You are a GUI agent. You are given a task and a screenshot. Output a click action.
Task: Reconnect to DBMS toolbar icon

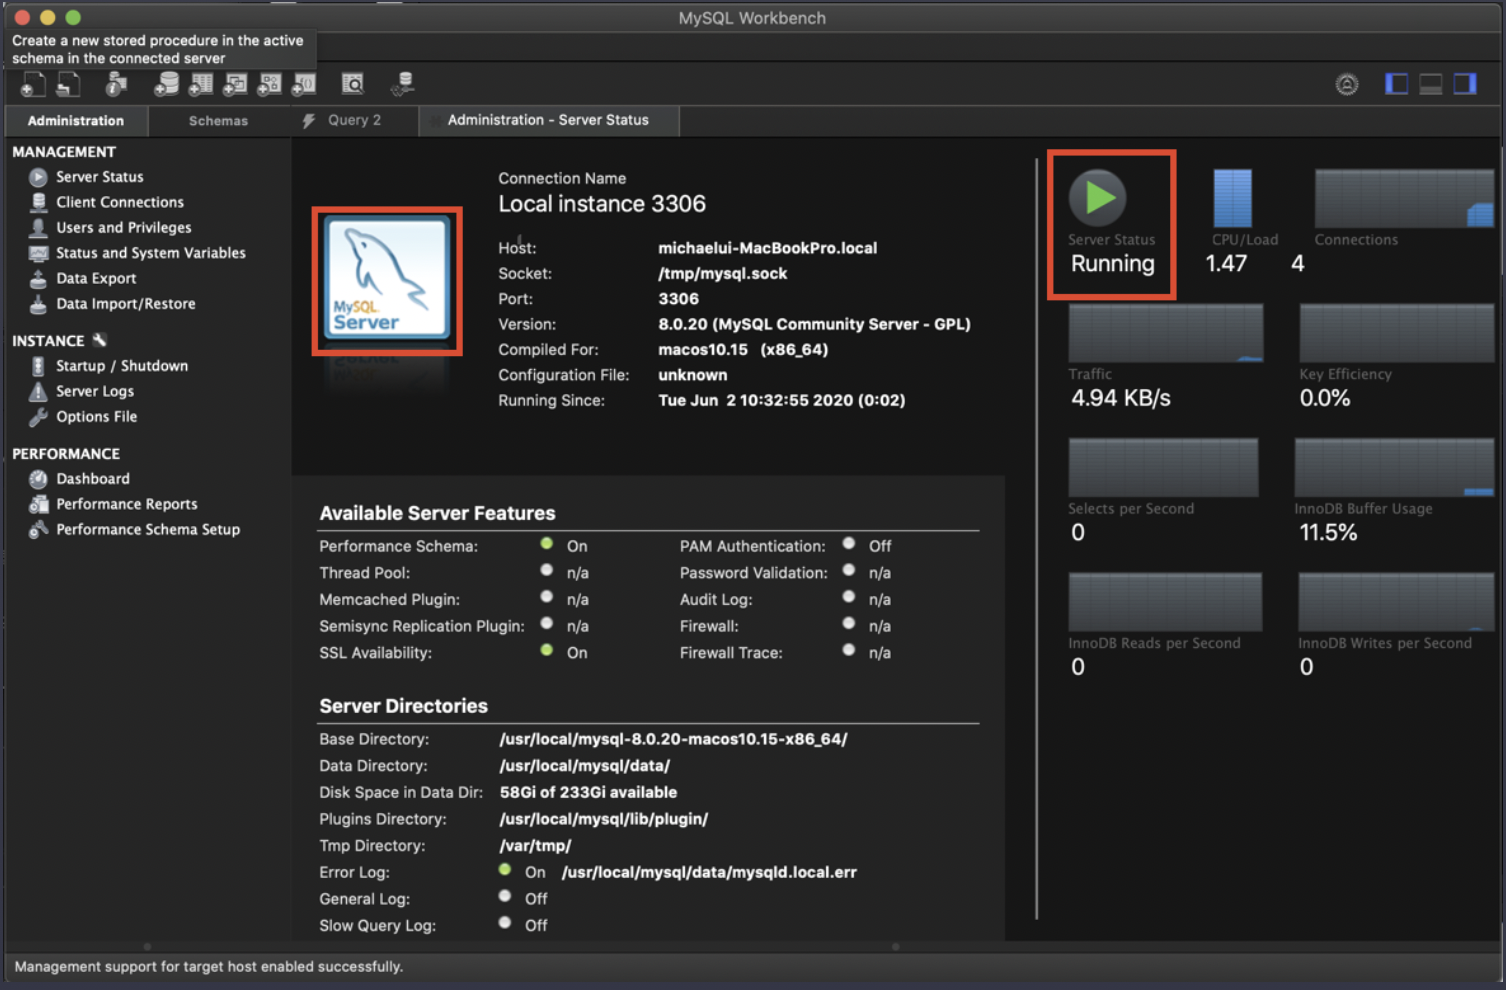[403, 84]
